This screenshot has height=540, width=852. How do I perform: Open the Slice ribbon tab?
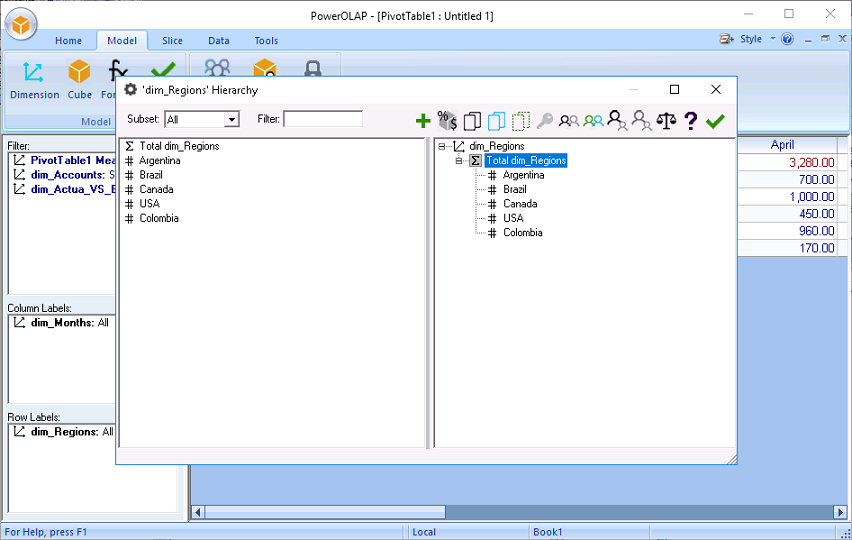tap(172, 41)
